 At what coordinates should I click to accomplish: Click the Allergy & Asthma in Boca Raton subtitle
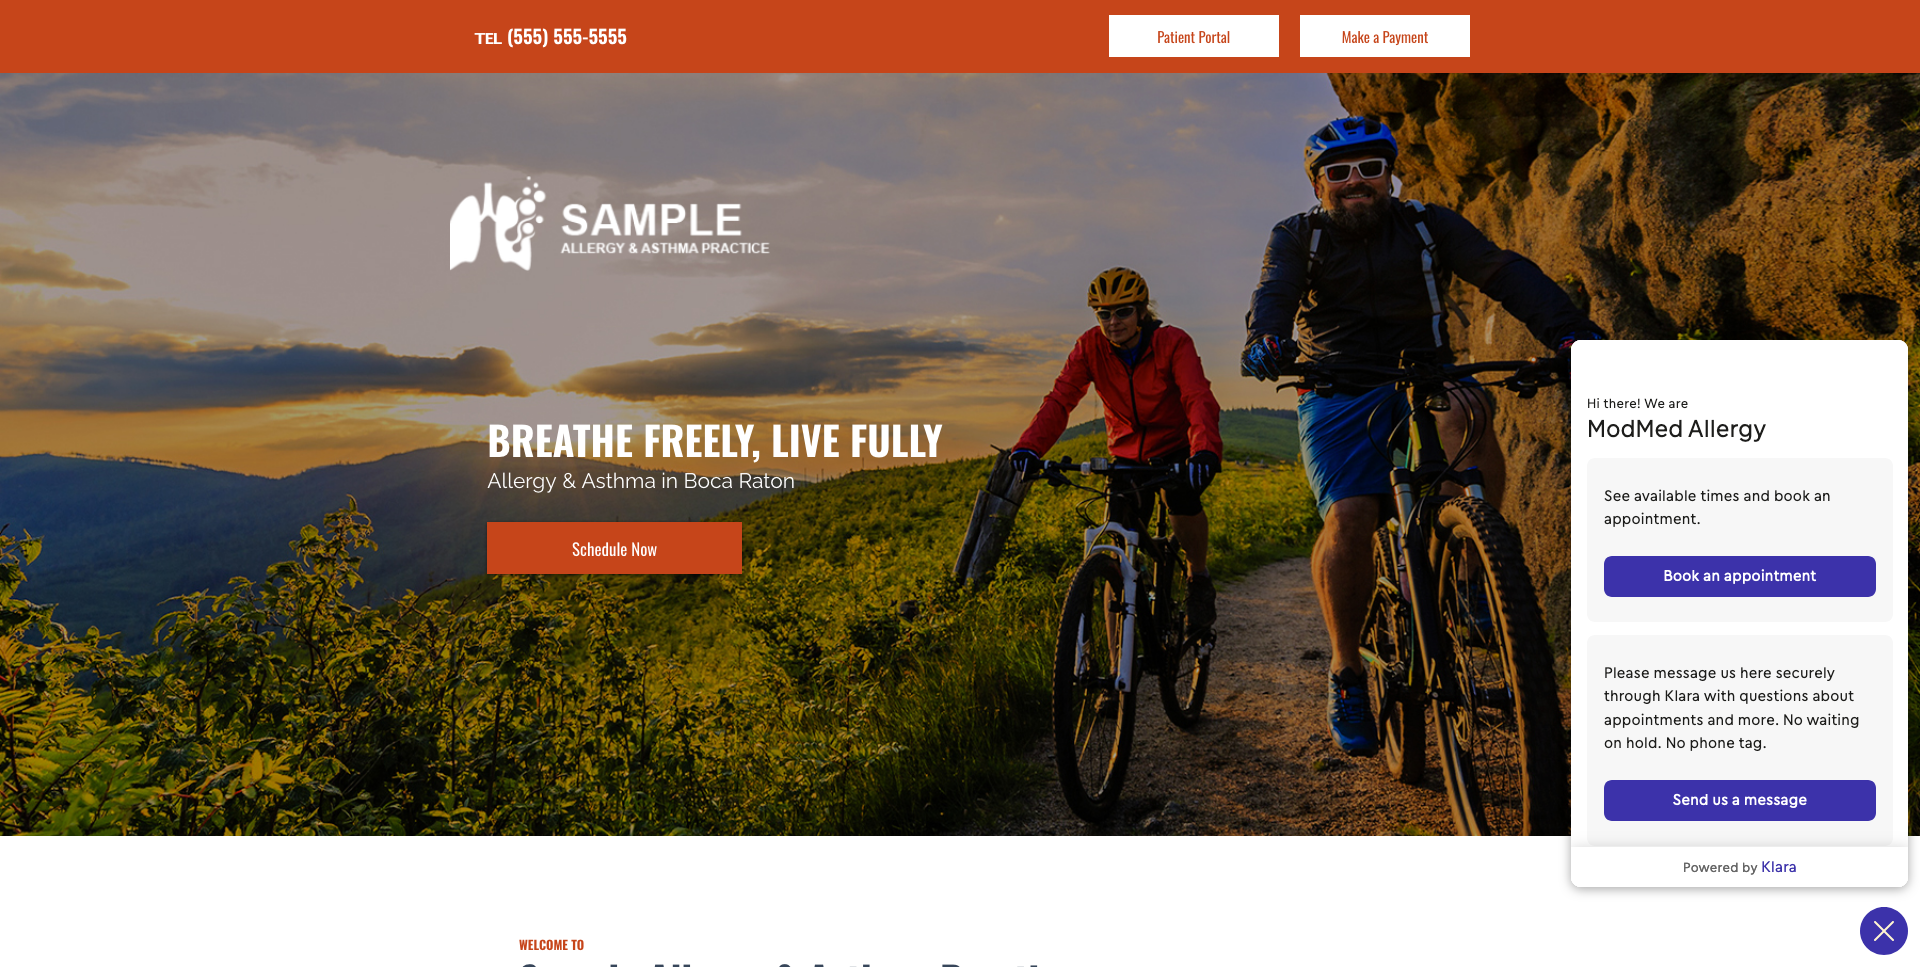click(x=641, y=481)
